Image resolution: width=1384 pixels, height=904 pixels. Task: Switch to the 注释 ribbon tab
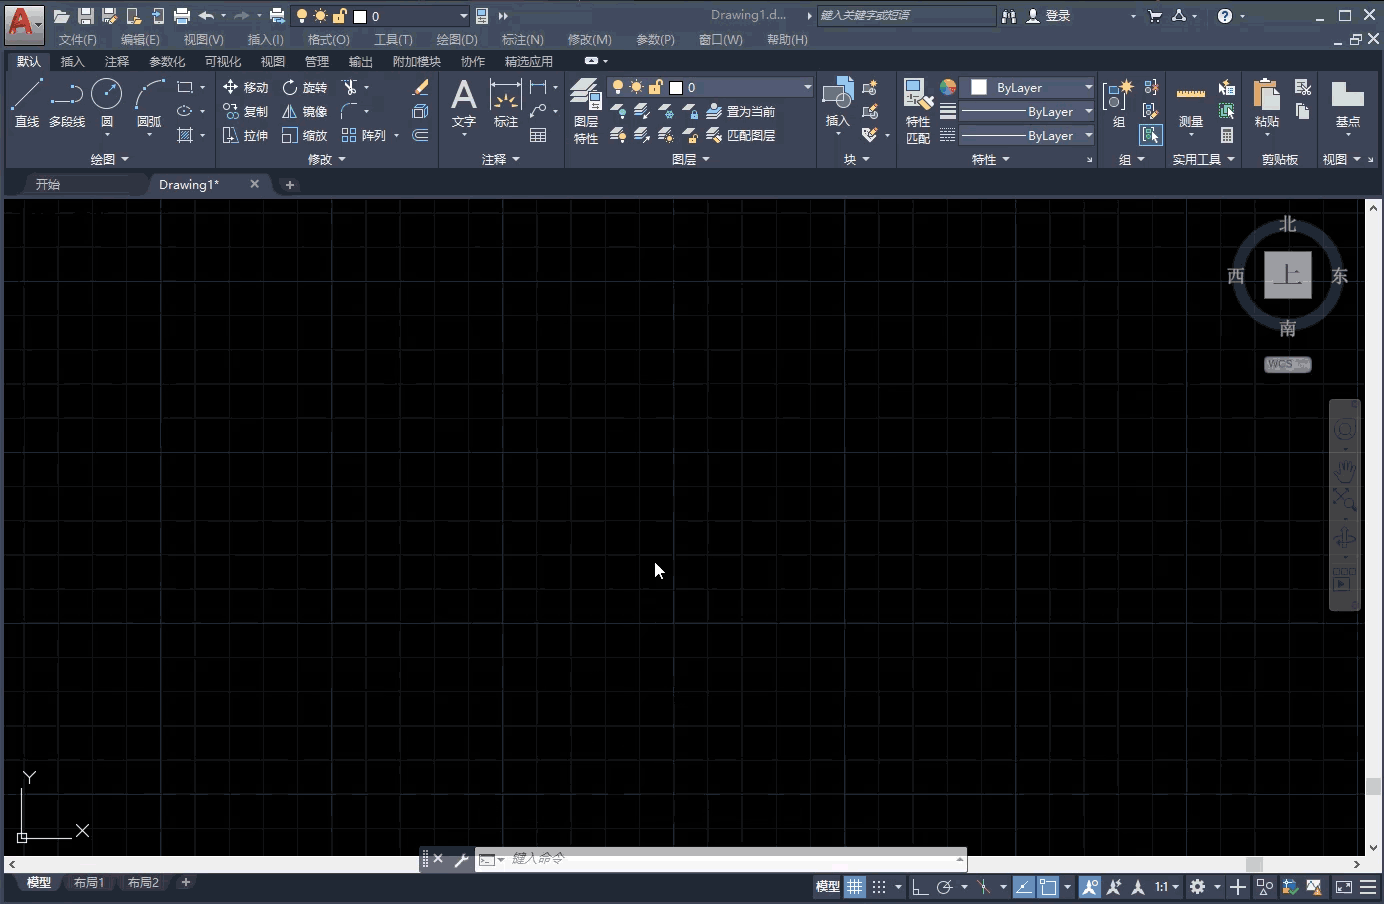(117, 61)
